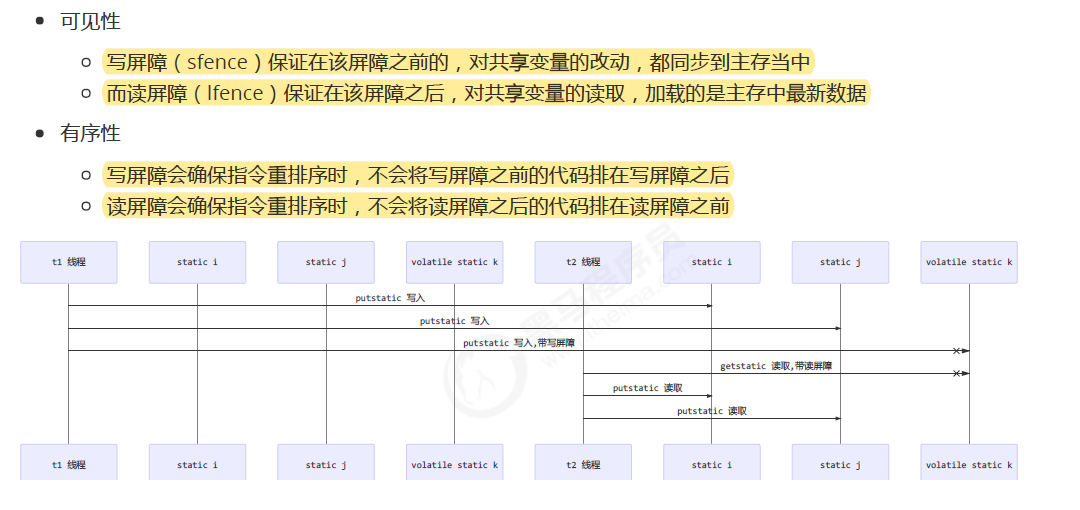This screenshot has width=1080, height=510.
Task: Click the second putstatic 写入 label pointing to static j
Action: pos(455,321)
